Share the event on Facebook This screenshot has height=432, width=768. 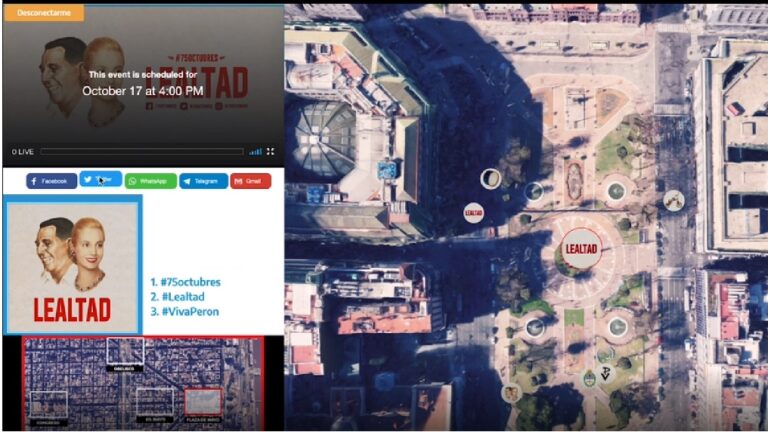(51, 181)
